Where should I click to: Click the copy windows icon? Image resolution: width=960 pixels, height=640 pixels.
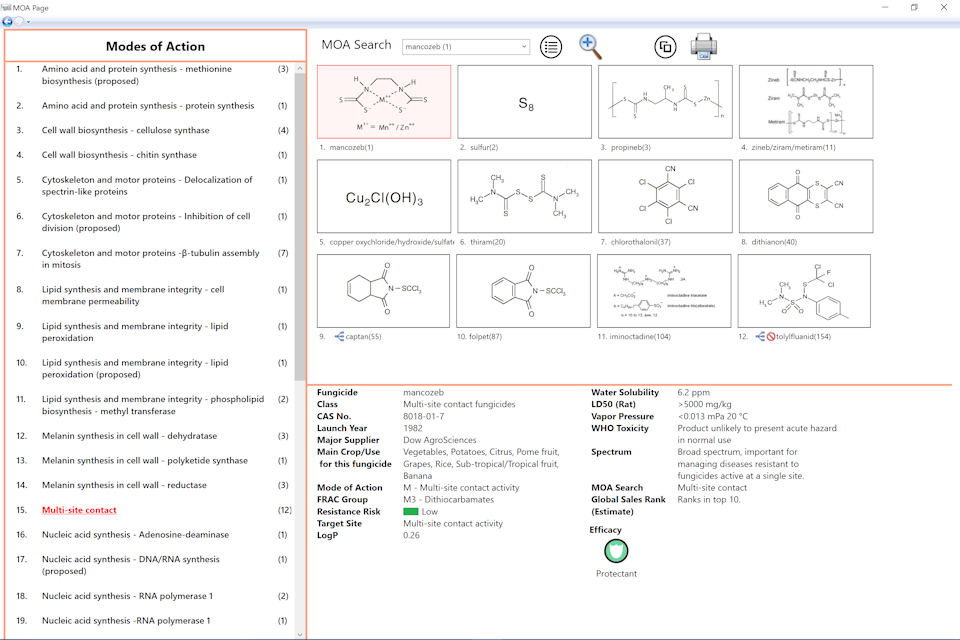[665, 47]
